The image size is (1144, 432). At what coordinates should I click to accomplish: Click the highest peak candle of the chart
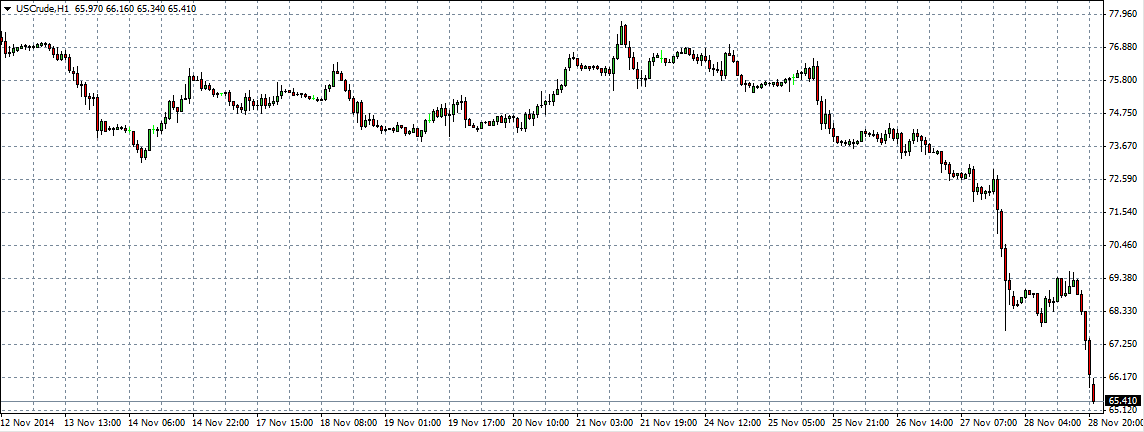pyautogui.click(x=623, y=36)
